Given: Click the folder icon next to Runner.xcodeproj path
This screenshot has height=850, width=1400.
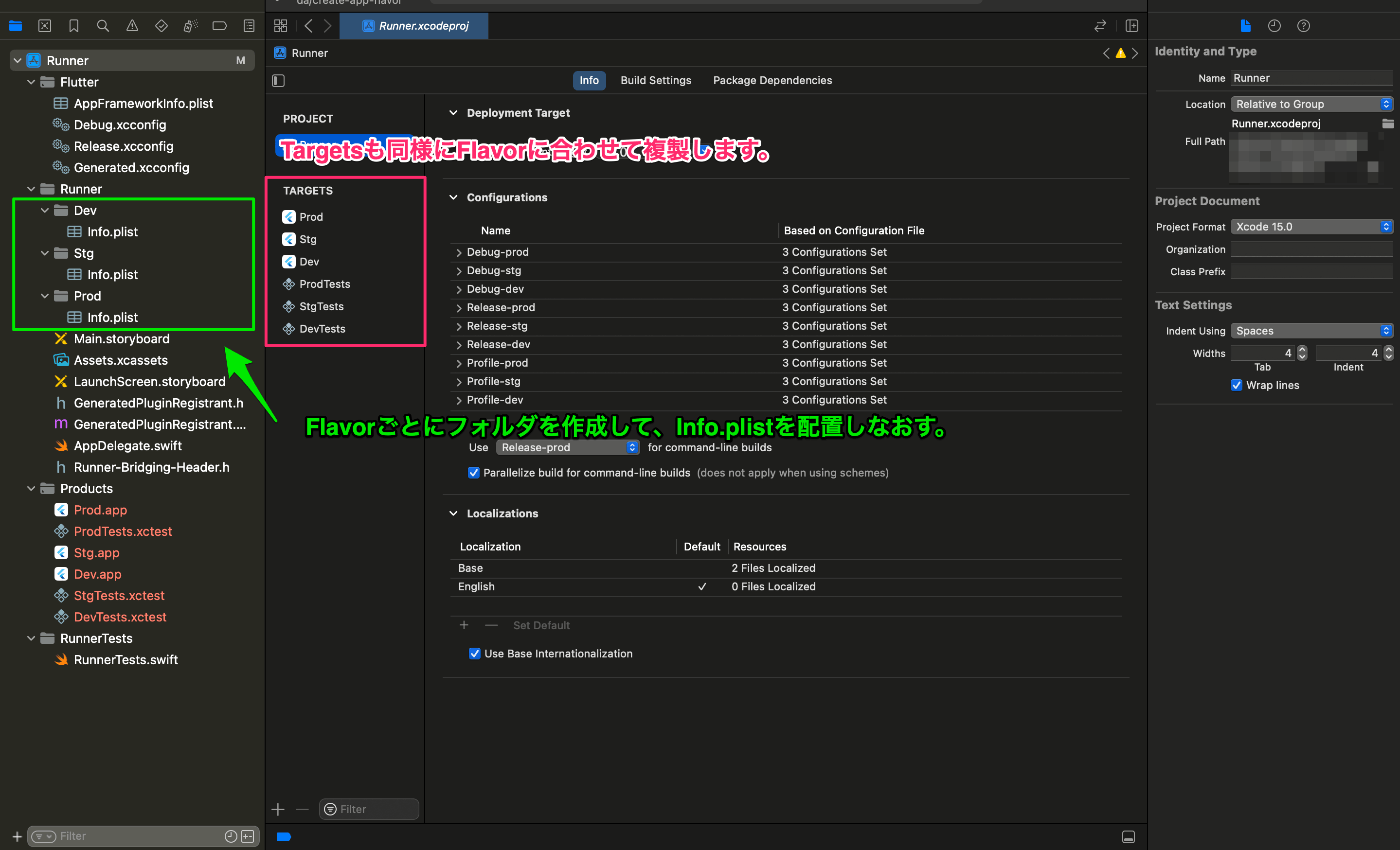Looking at the screenshot, I should click(1387, 123).
